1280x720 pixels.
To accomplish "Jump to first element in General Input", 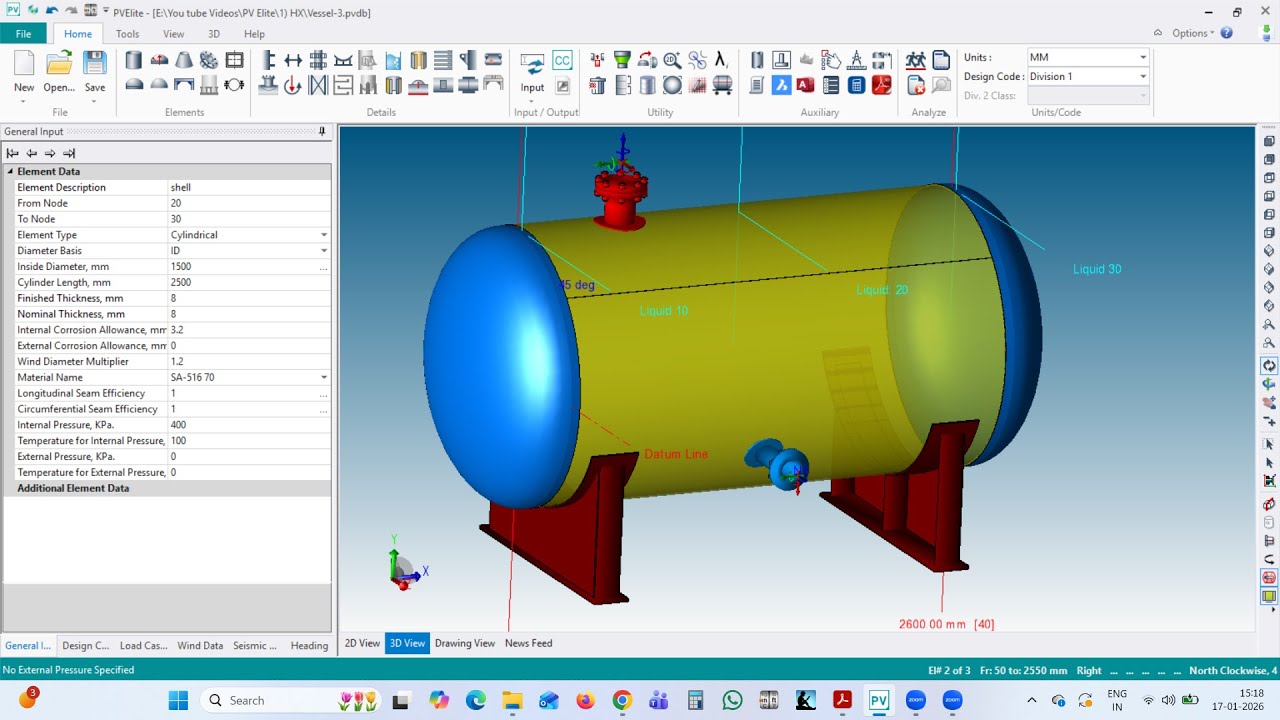I will tap(12, 153).
